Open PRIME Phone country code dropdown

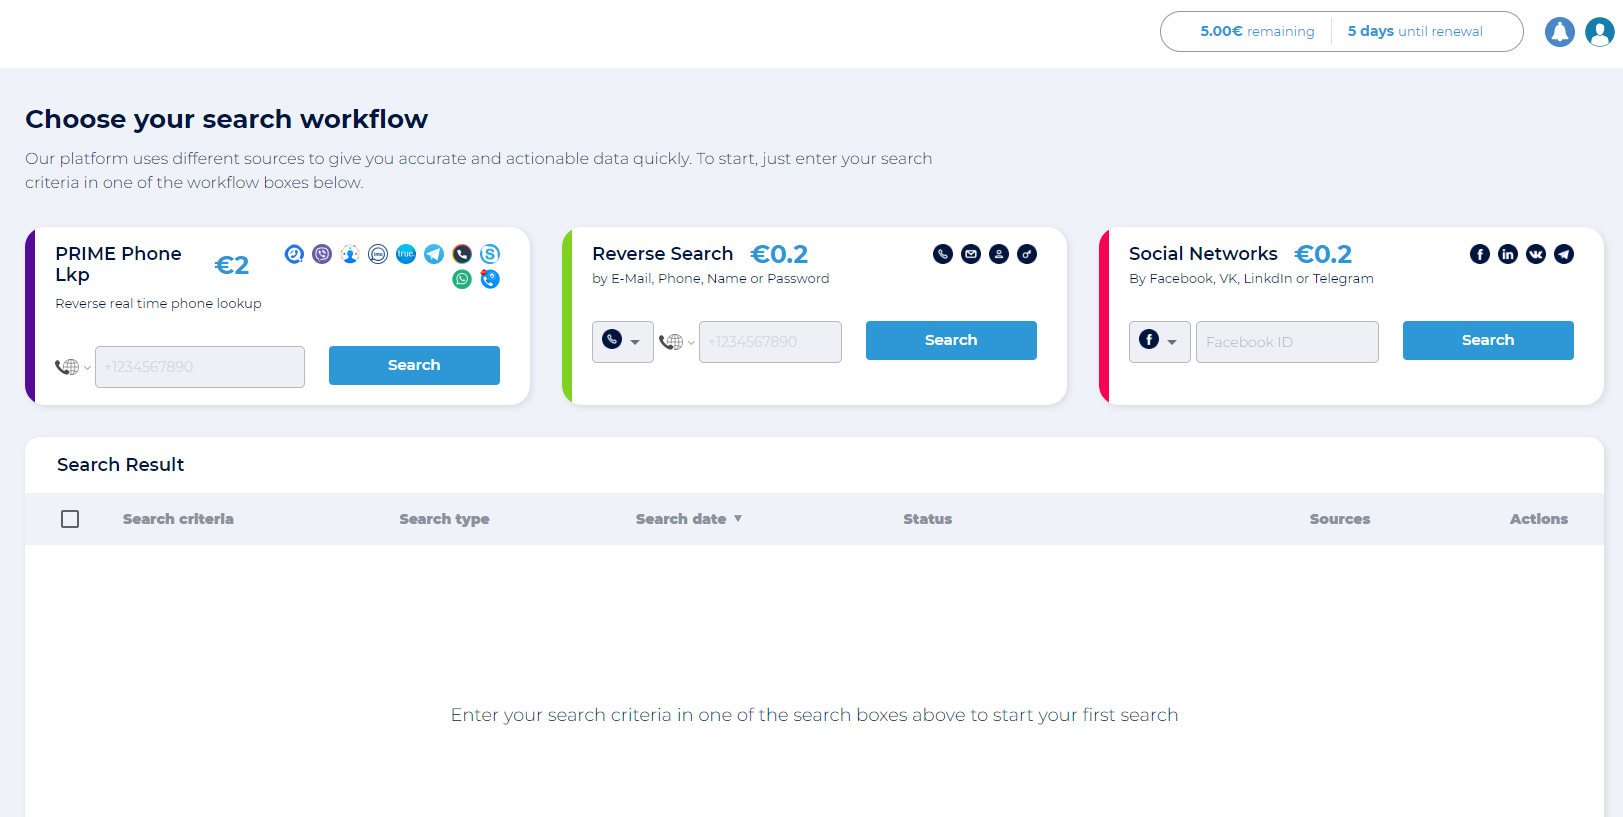[73, 367]
